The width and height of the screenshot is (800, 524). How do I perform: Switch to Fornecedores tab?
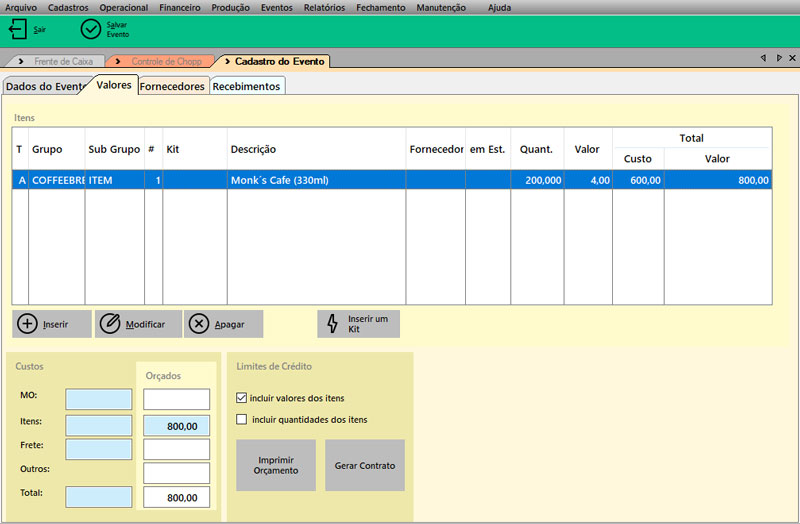pos(172,86)
